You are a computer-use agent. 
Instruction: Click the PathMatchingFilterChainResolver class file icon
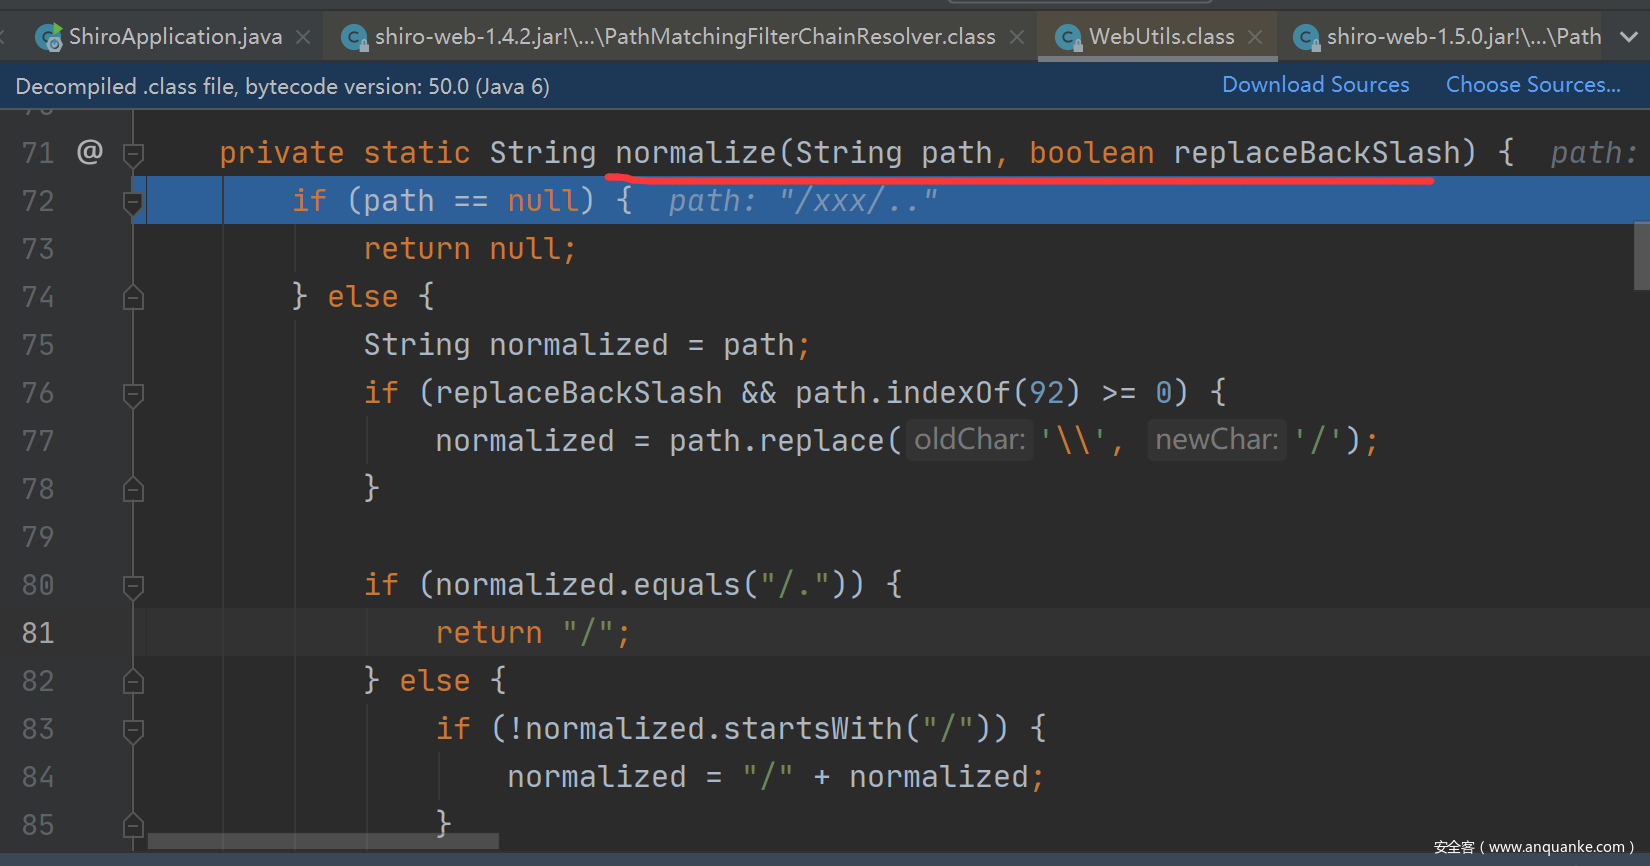pos(353,38)
